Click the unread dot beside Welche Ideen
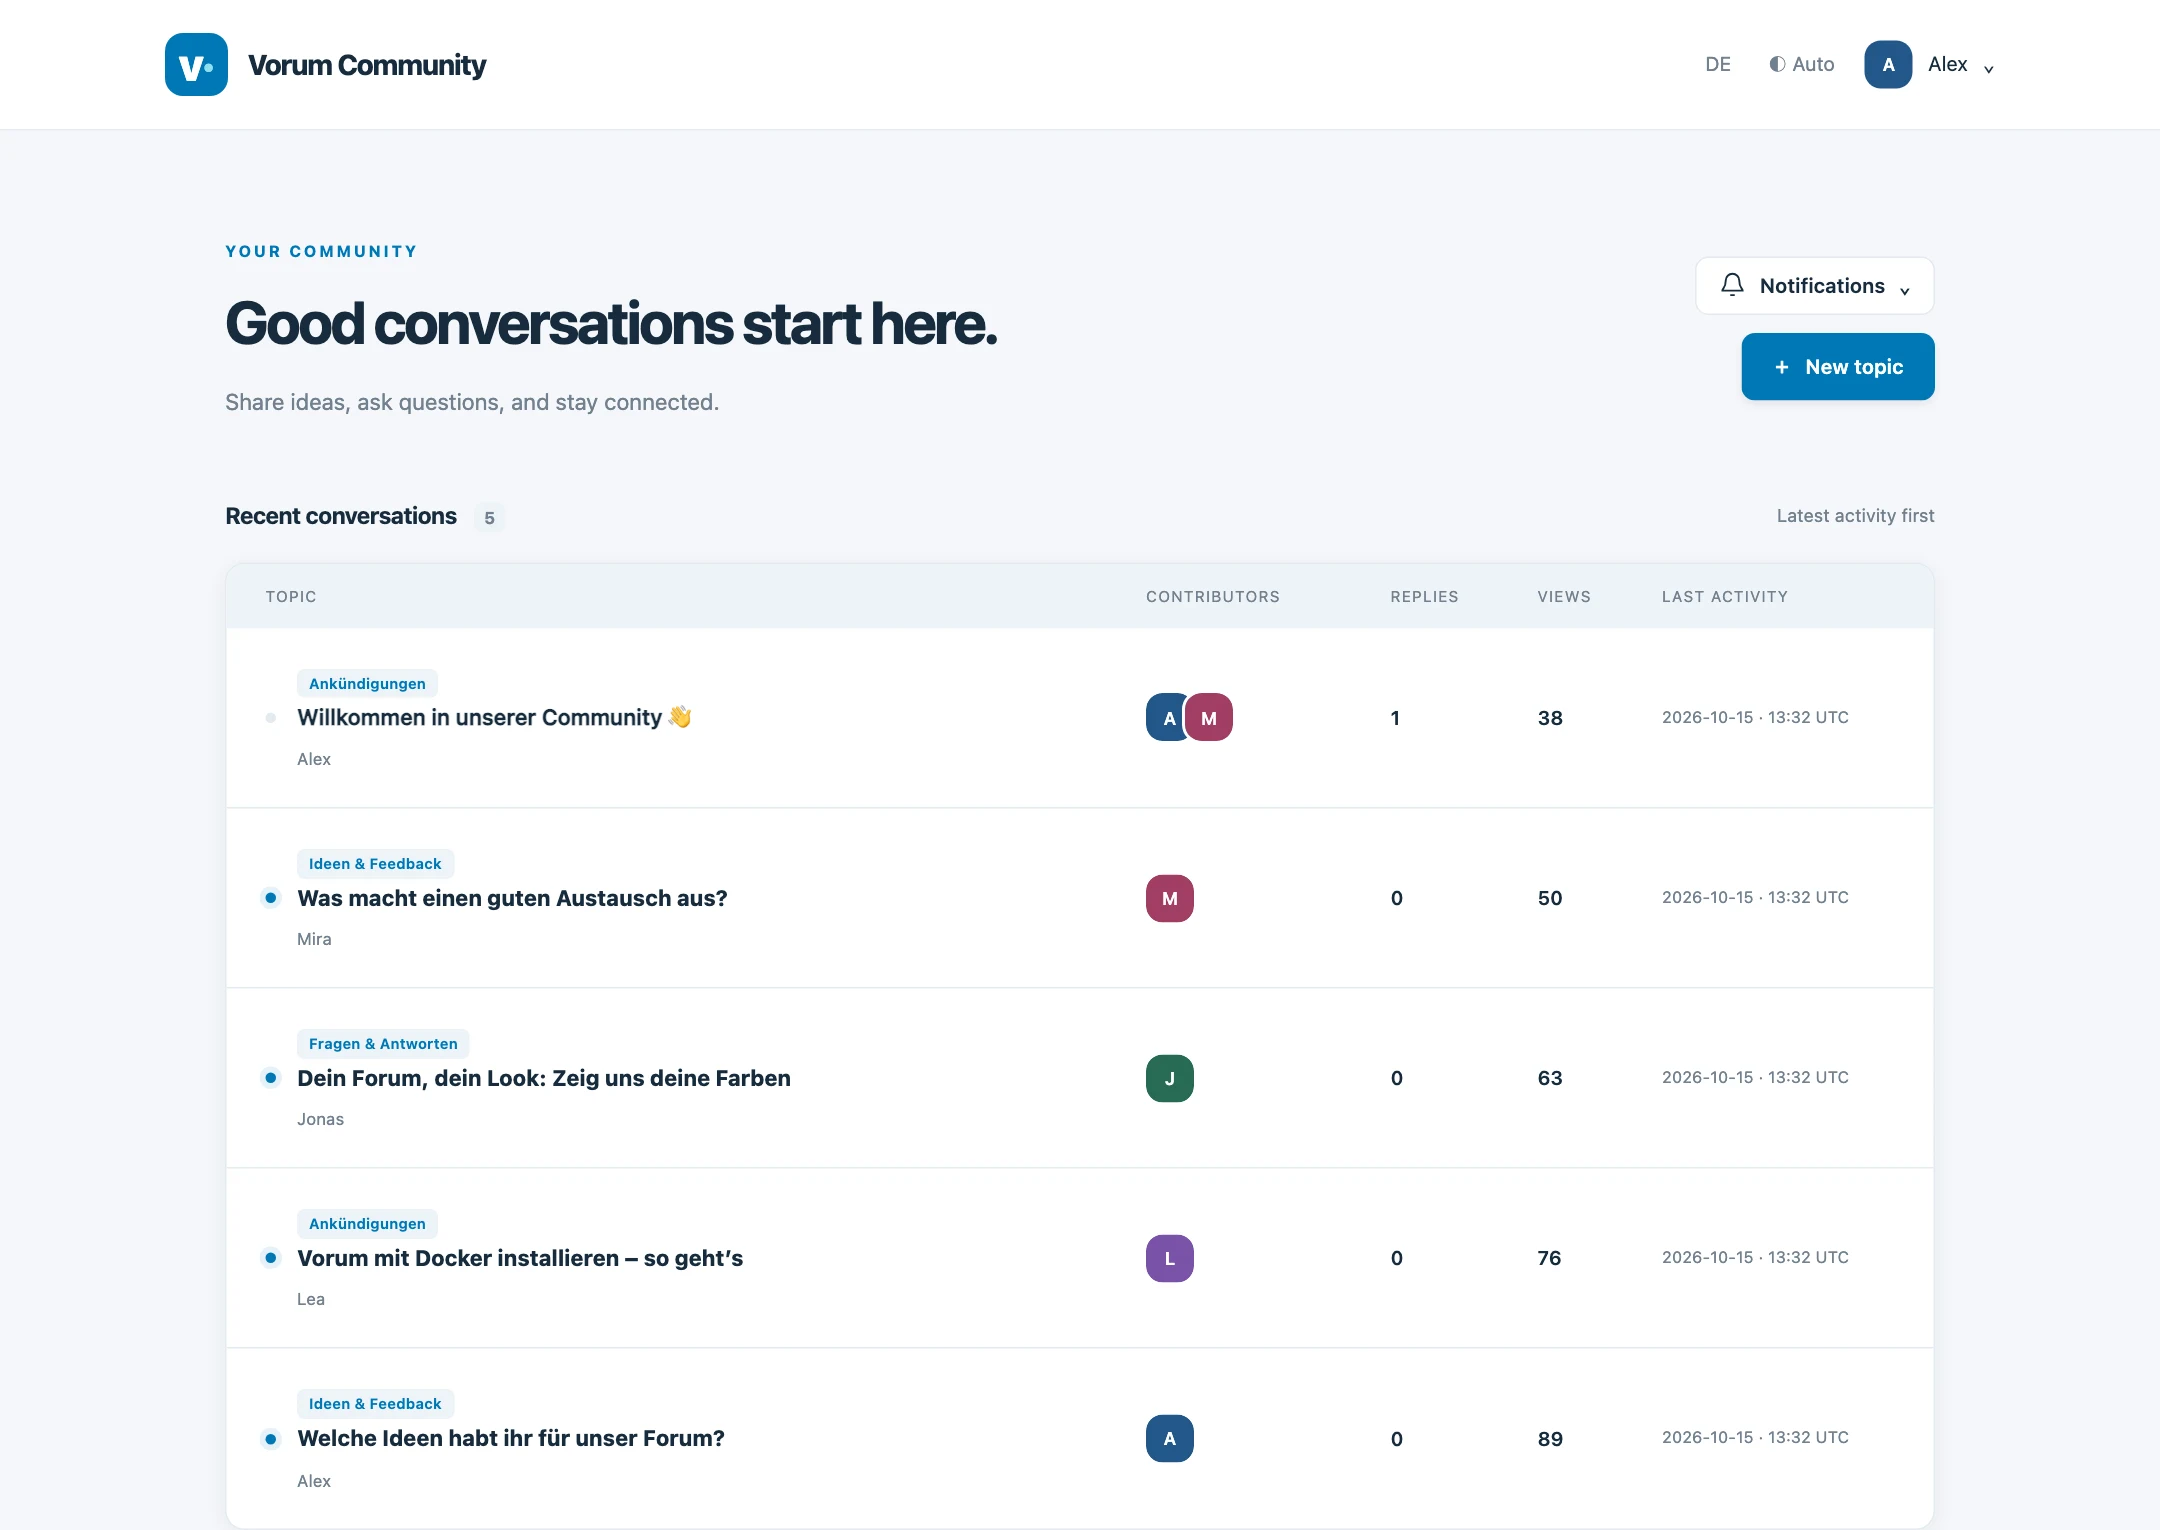The image size is (2160, 1530). click(x=271, y=1439)
